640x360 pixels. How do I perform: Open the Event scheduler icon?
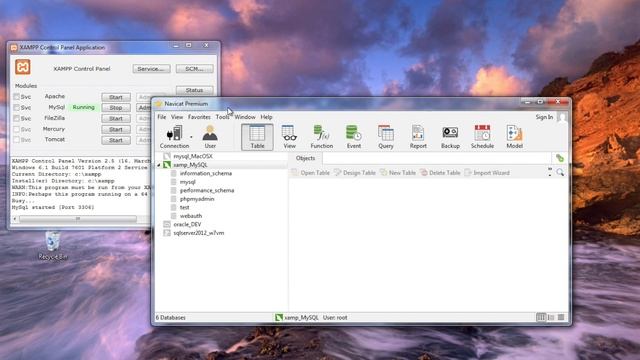[x=353, y=137]
